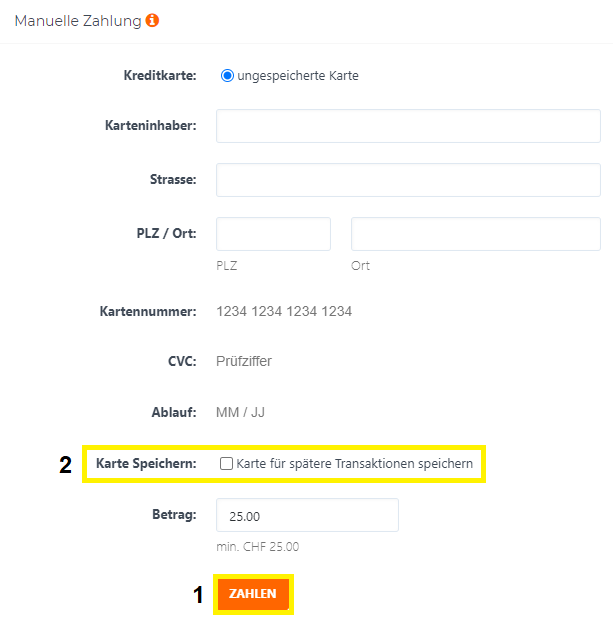
Task: Click the ungespeicherte Karte label text
Action: click(x=298, y=75)
